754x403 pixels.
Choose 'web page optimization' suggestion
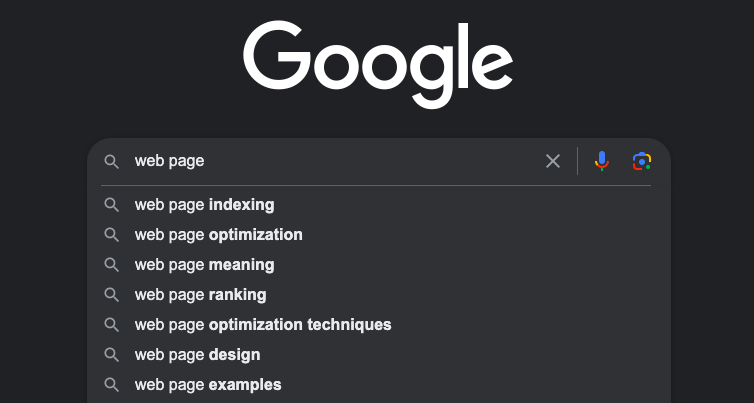point(218,235)
